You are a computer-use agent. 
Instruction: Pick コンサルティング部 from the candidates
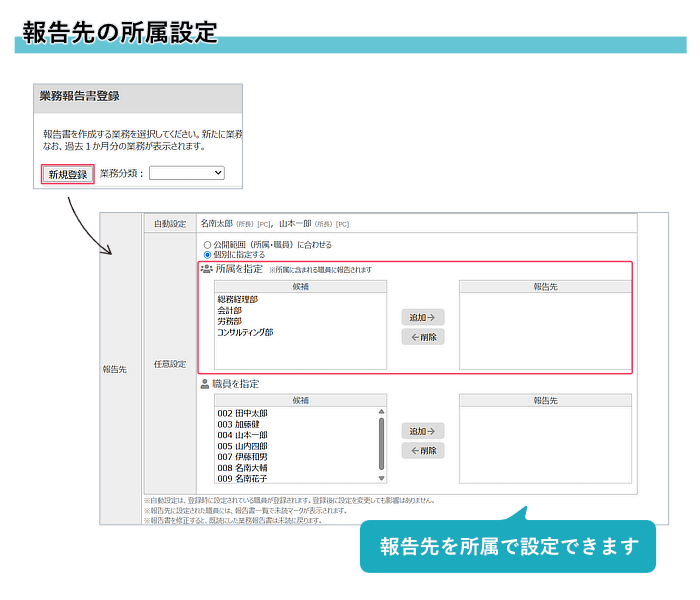point(245,332)
